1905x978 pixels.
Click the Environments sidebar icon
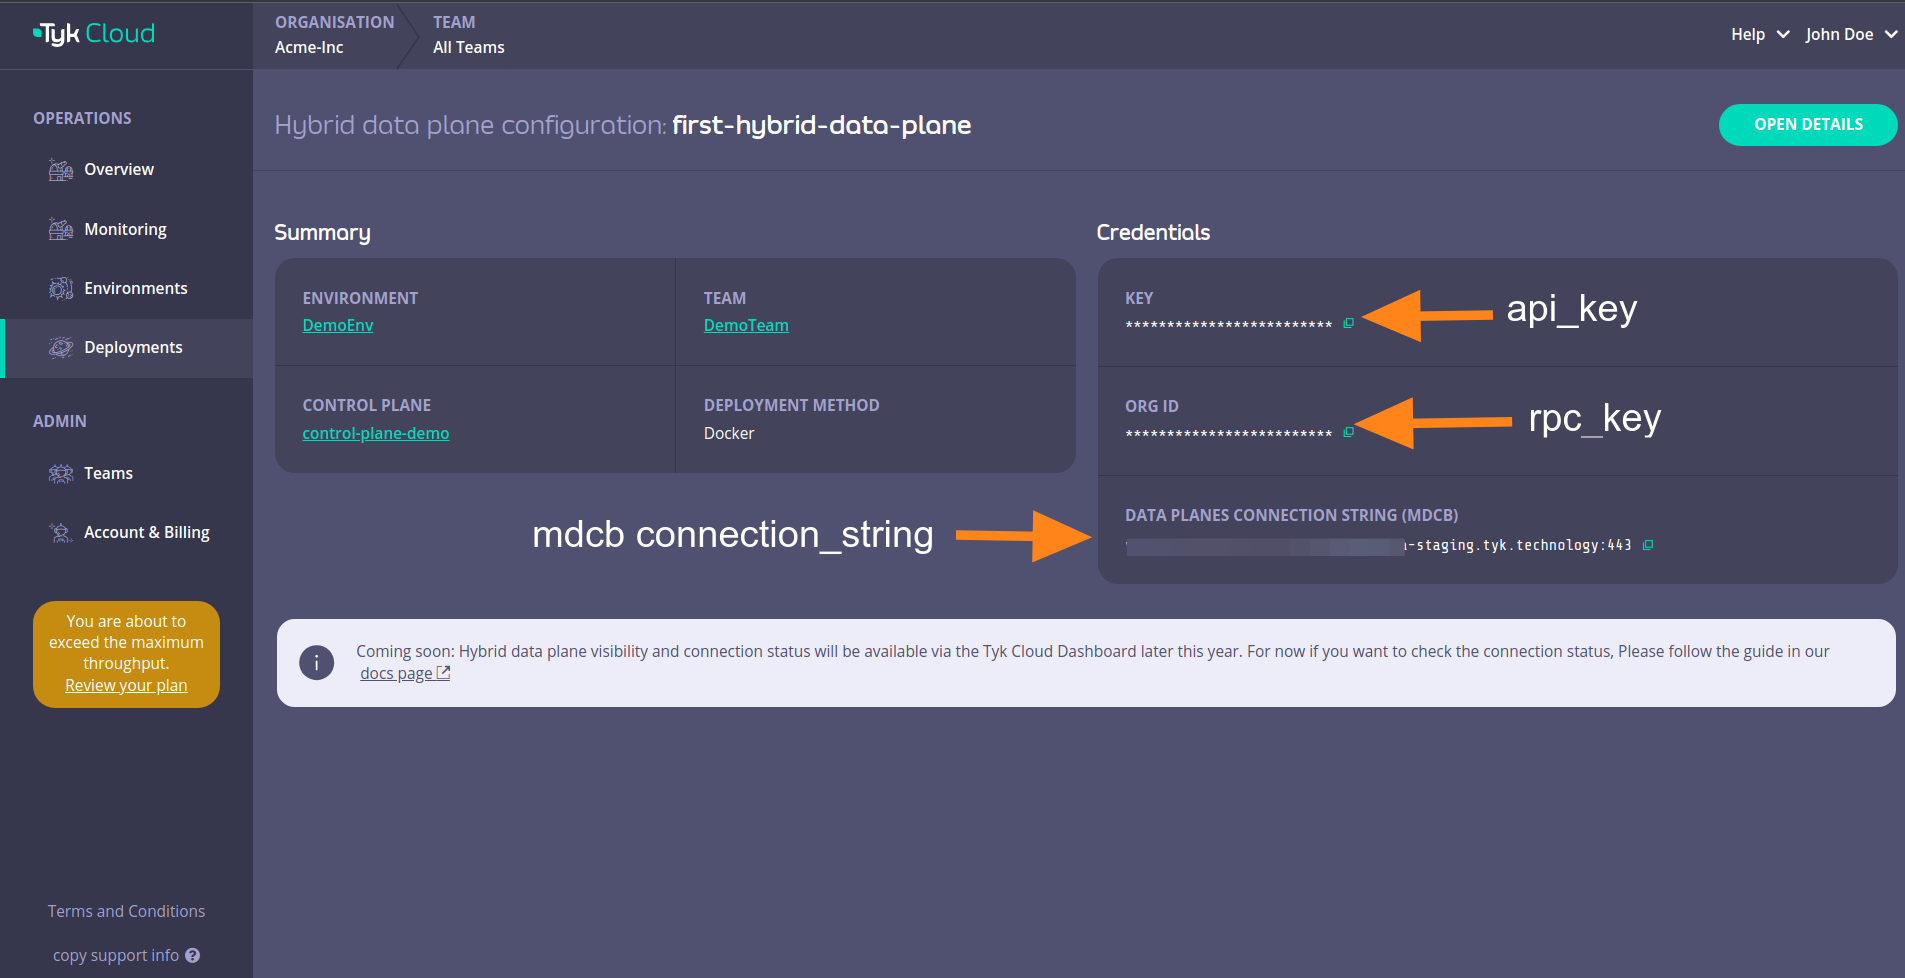point(60,287)
